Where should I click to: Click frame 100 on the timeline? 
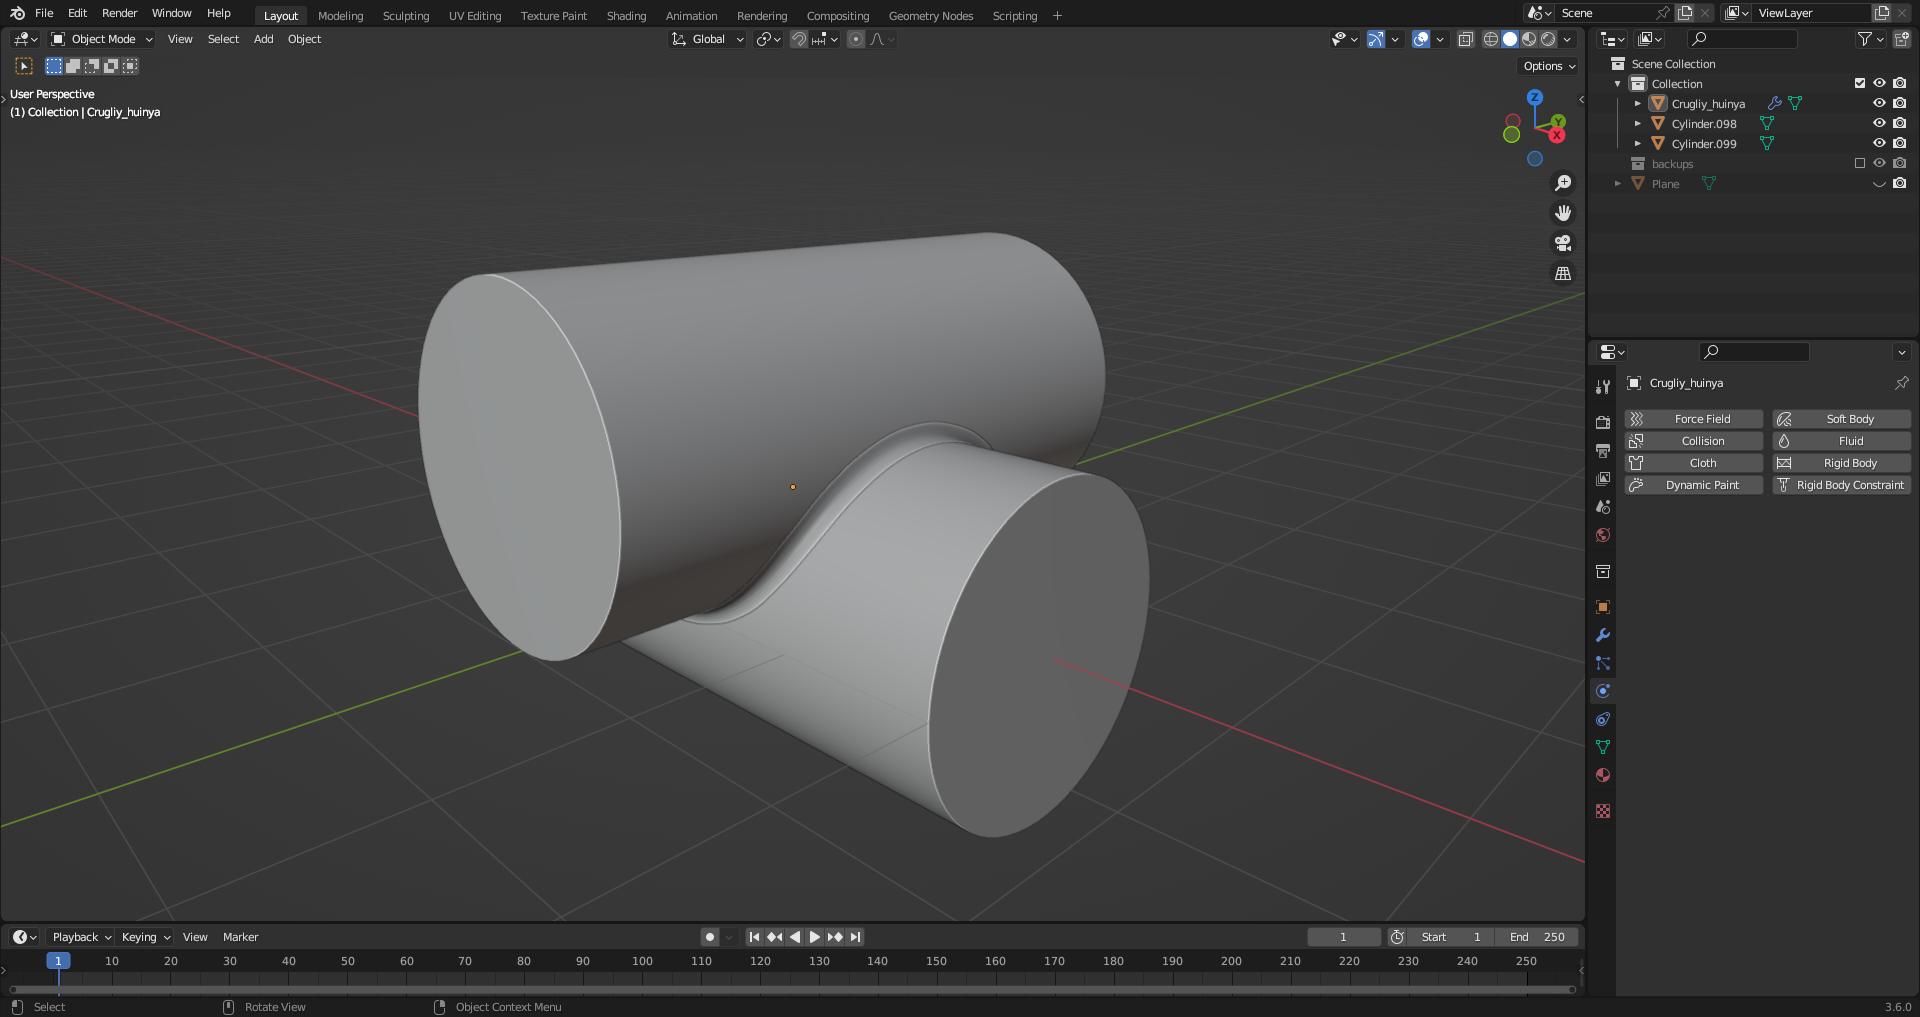click(642, 961)
